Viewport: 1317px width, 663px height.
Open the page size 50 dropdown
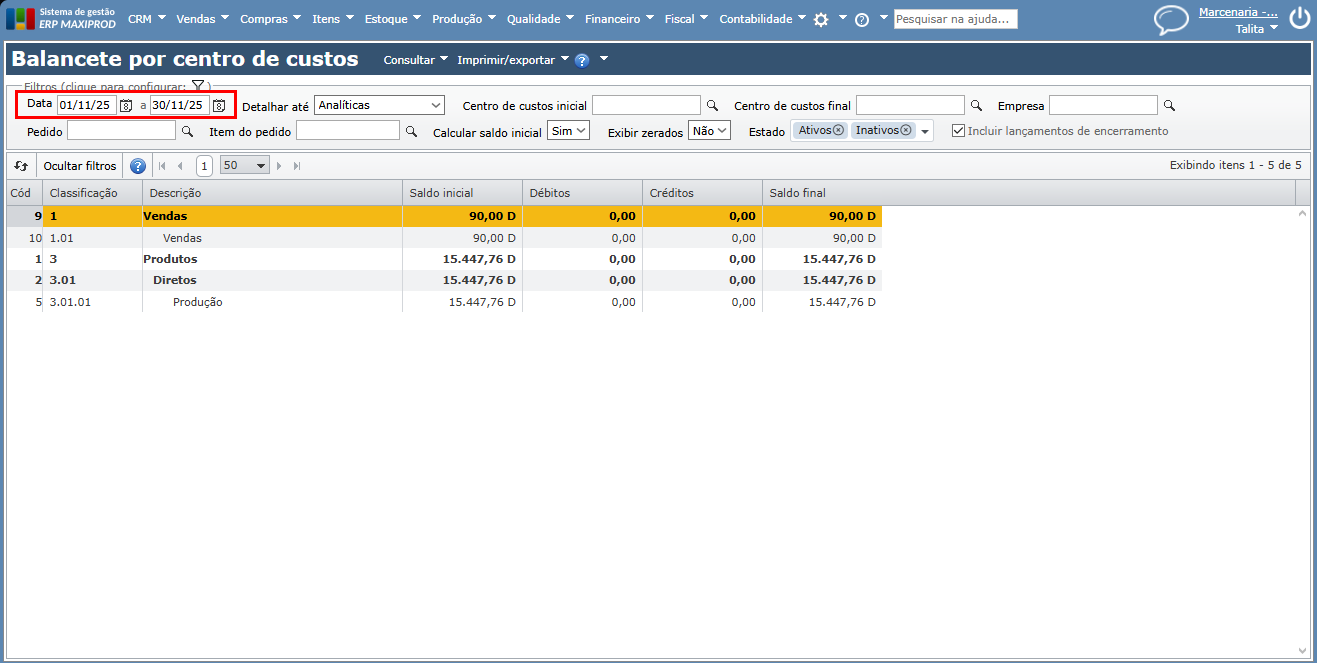245,166
